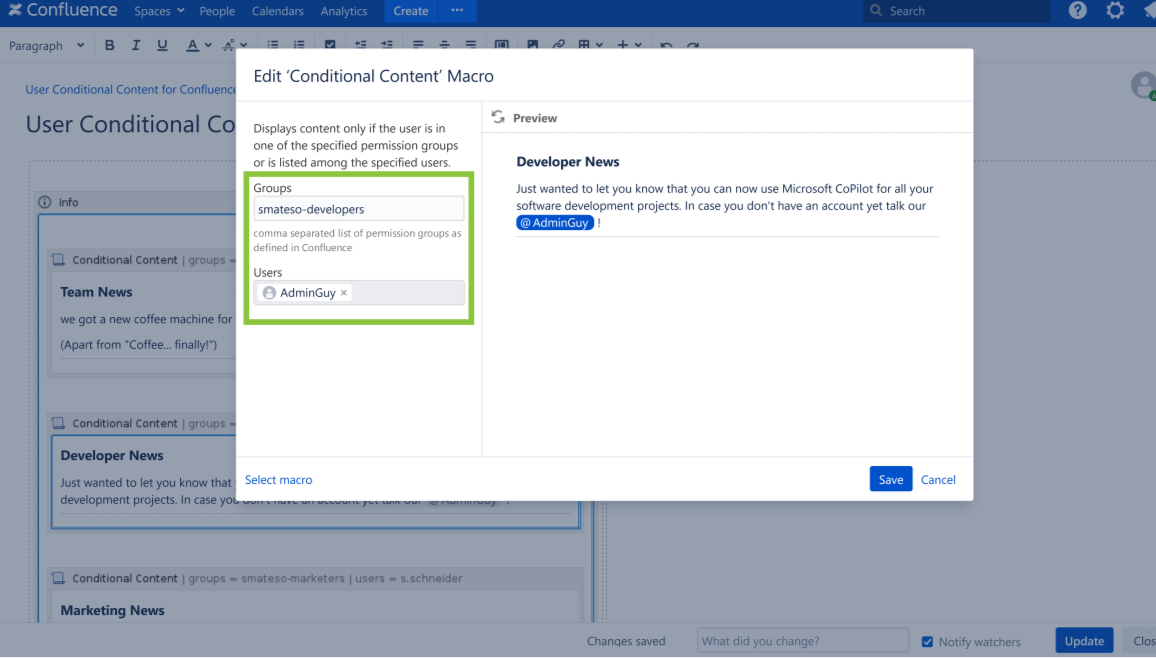Image resolution: width=1156 pixels, height=658 pixels.
Task: Open the Spaces dropdown menu
Action: 159,11
